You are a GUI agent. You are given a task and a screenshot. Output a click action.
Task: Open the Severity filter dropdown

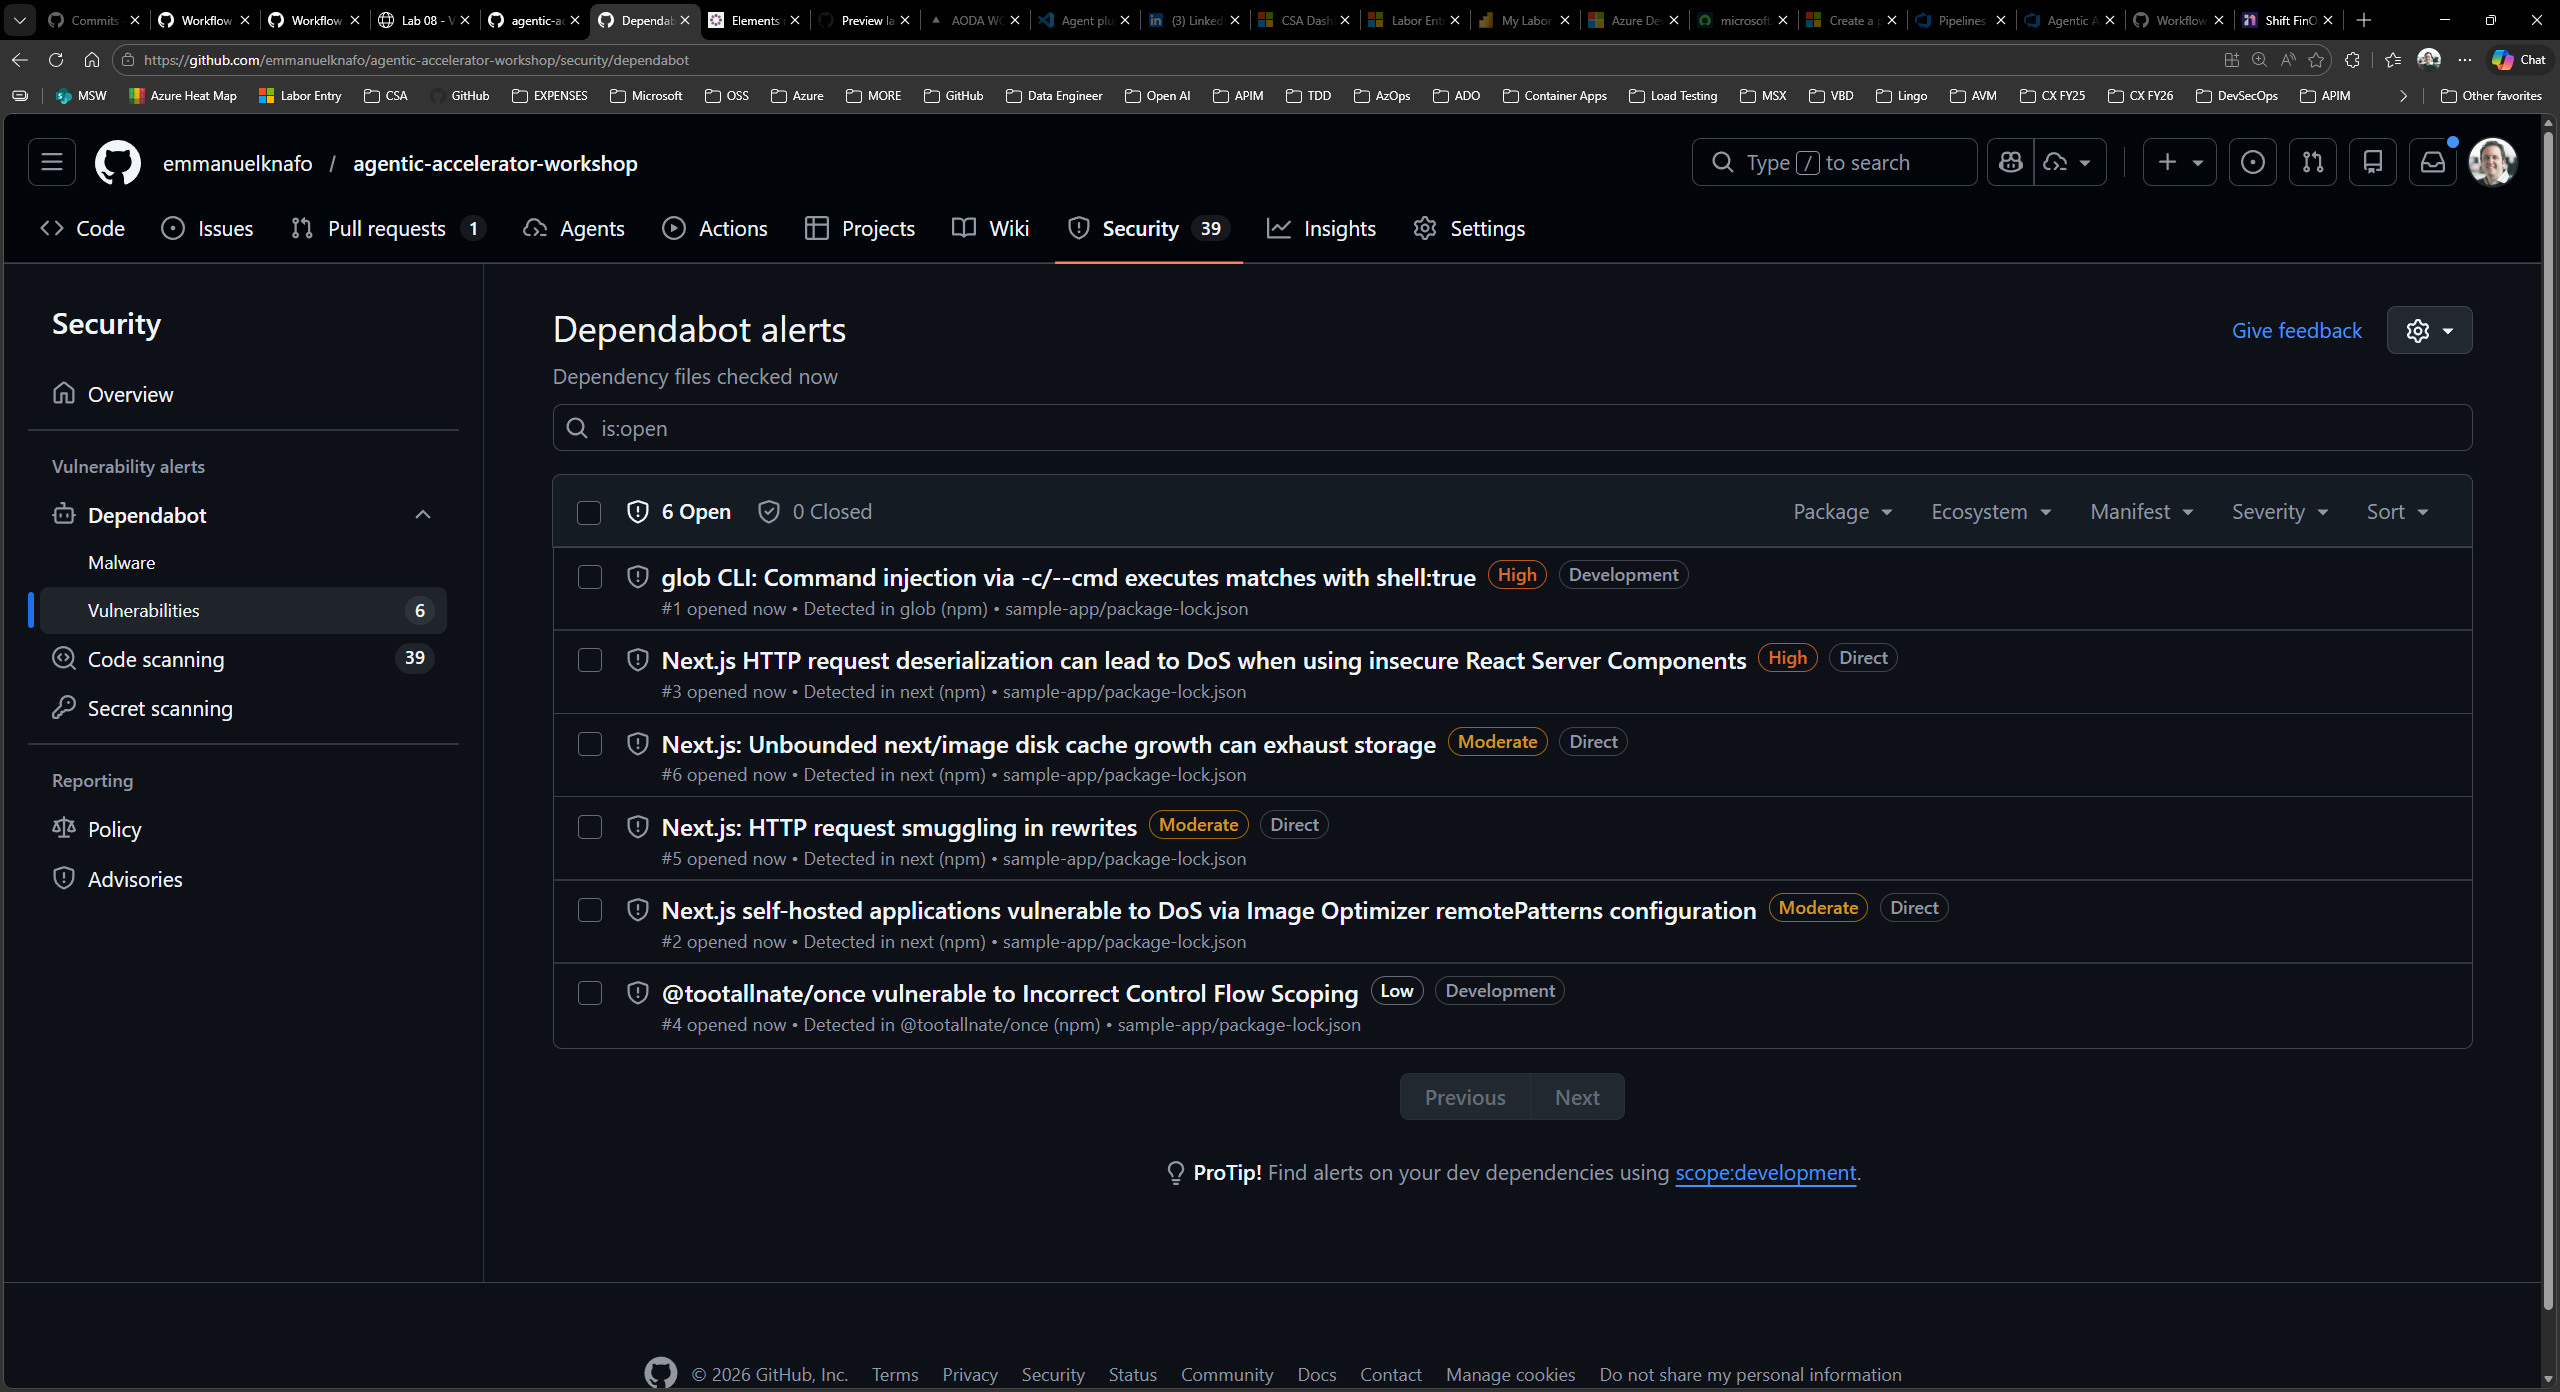click(x=2280, y=511)
